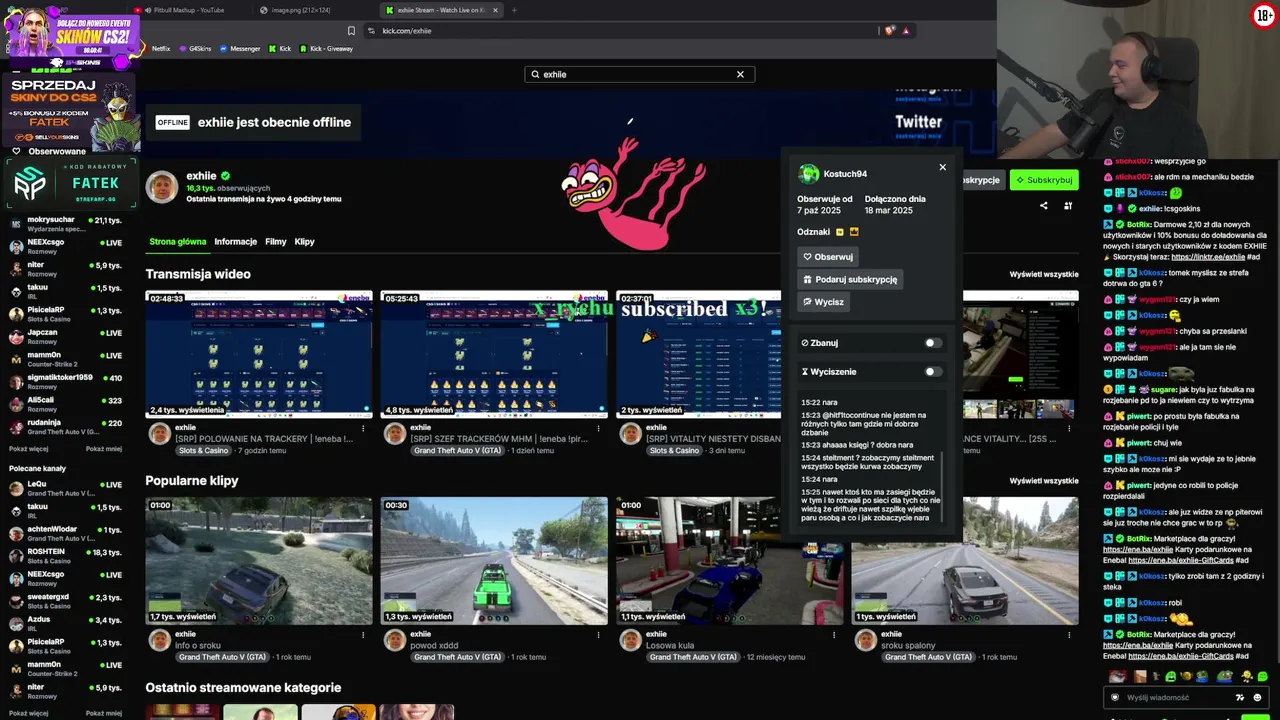The width and height of the screenshot is (1280, 720).
Task: Collapse followed channels with Pokaż mniej
Action: pos(104,449)
